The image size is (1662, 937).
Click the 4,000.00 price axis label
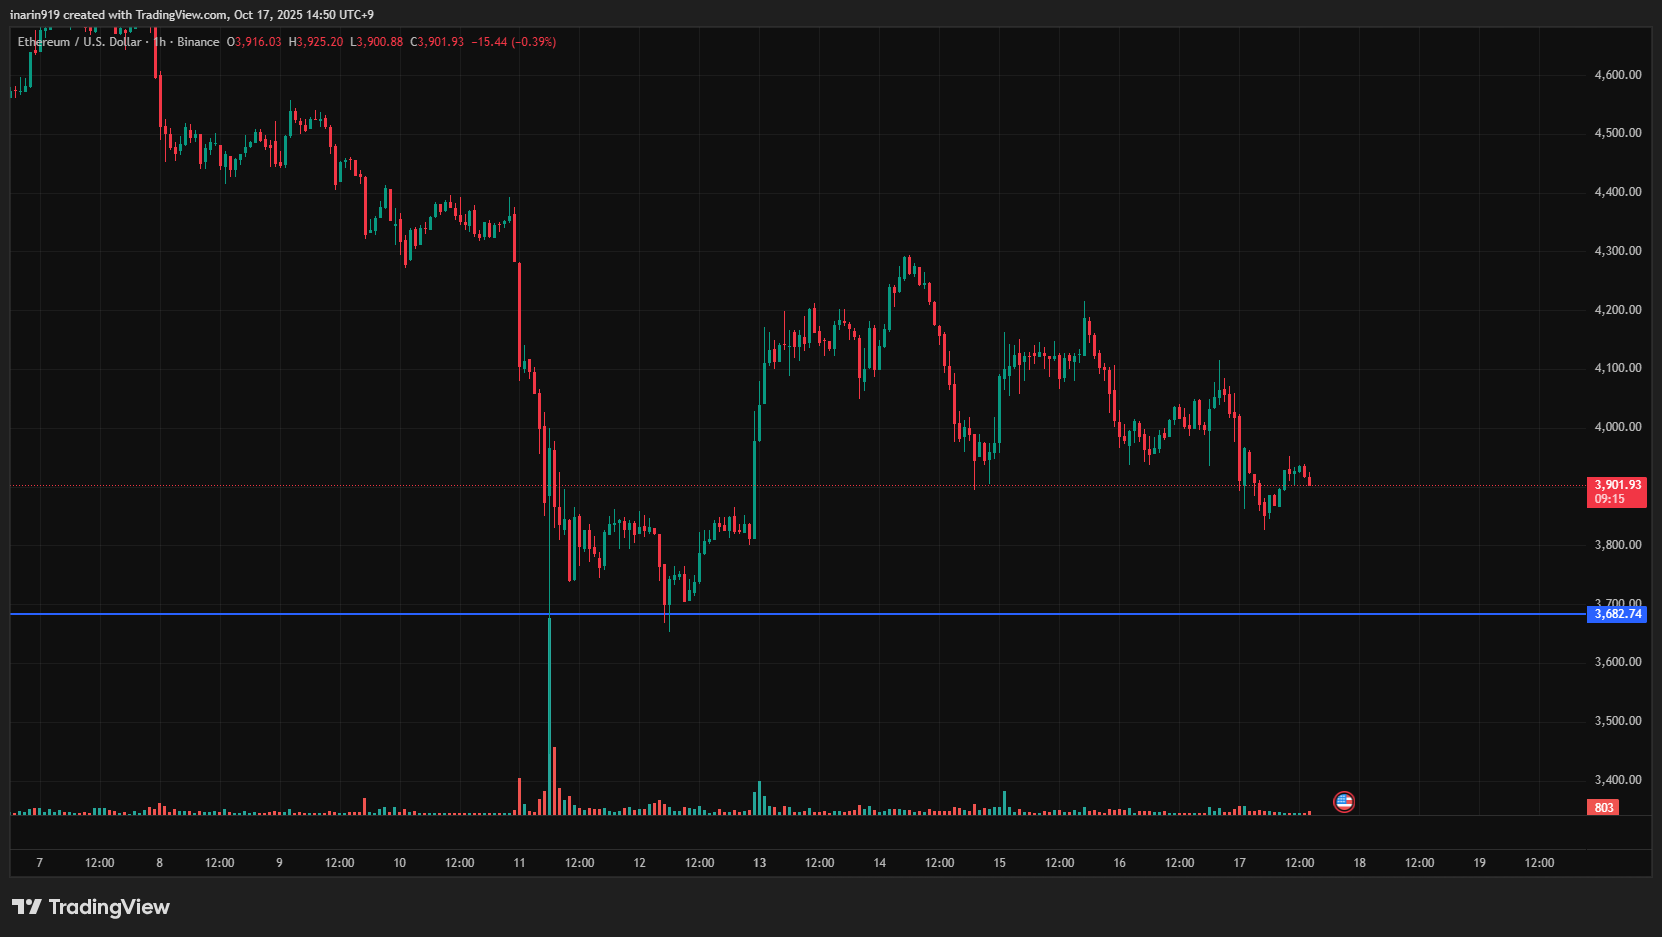click(1617, 427)
